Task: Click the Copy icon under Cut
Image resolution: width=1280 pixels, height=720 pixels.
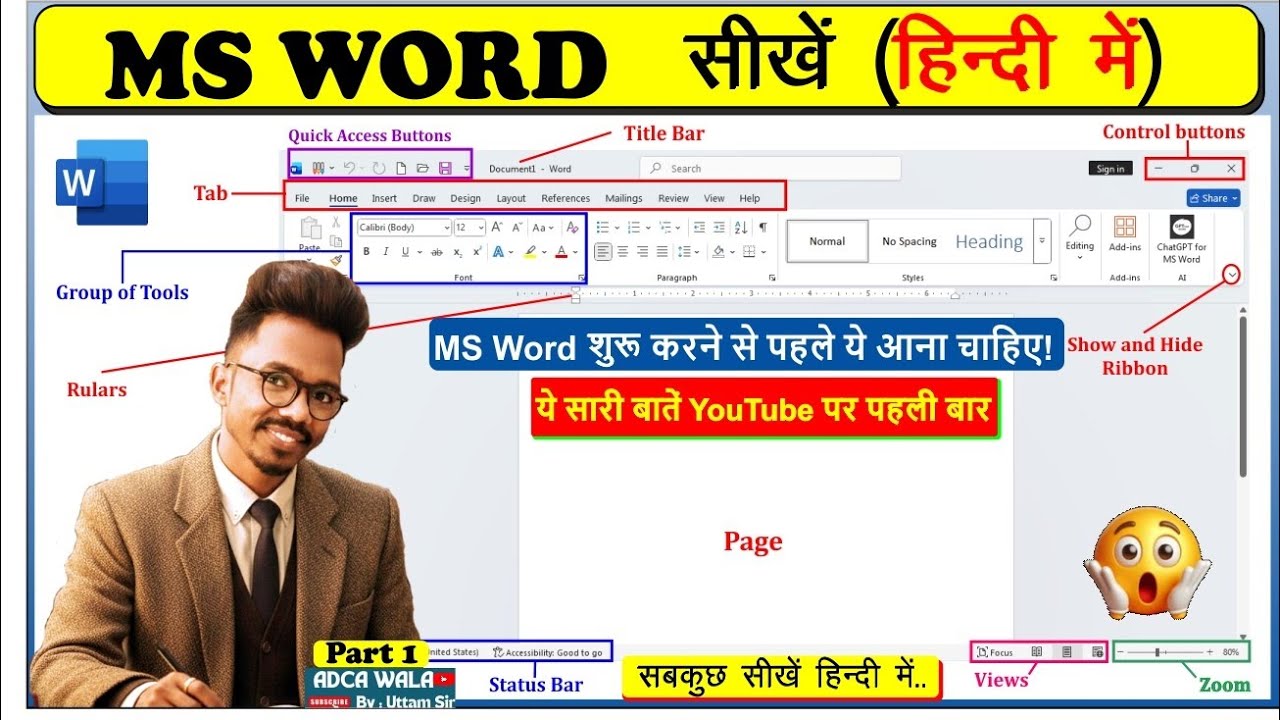Action: [x=336, y=242]
